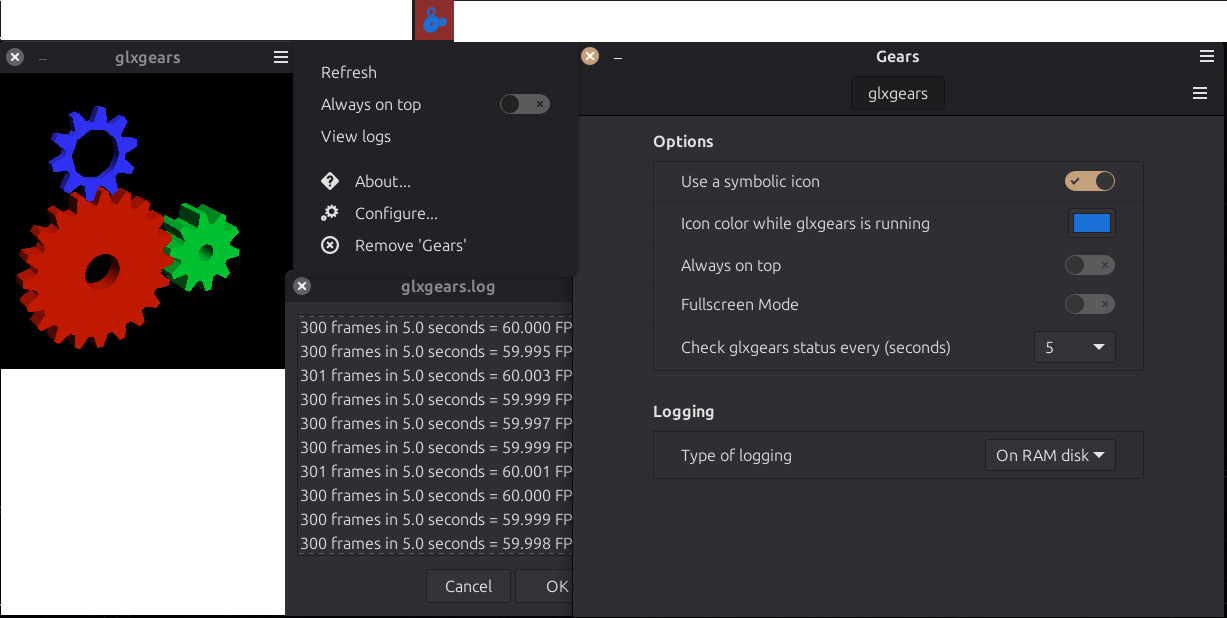Screen dimensions: 1227x618
Task: Select Refresh from the menu
Action: point(349,72)
